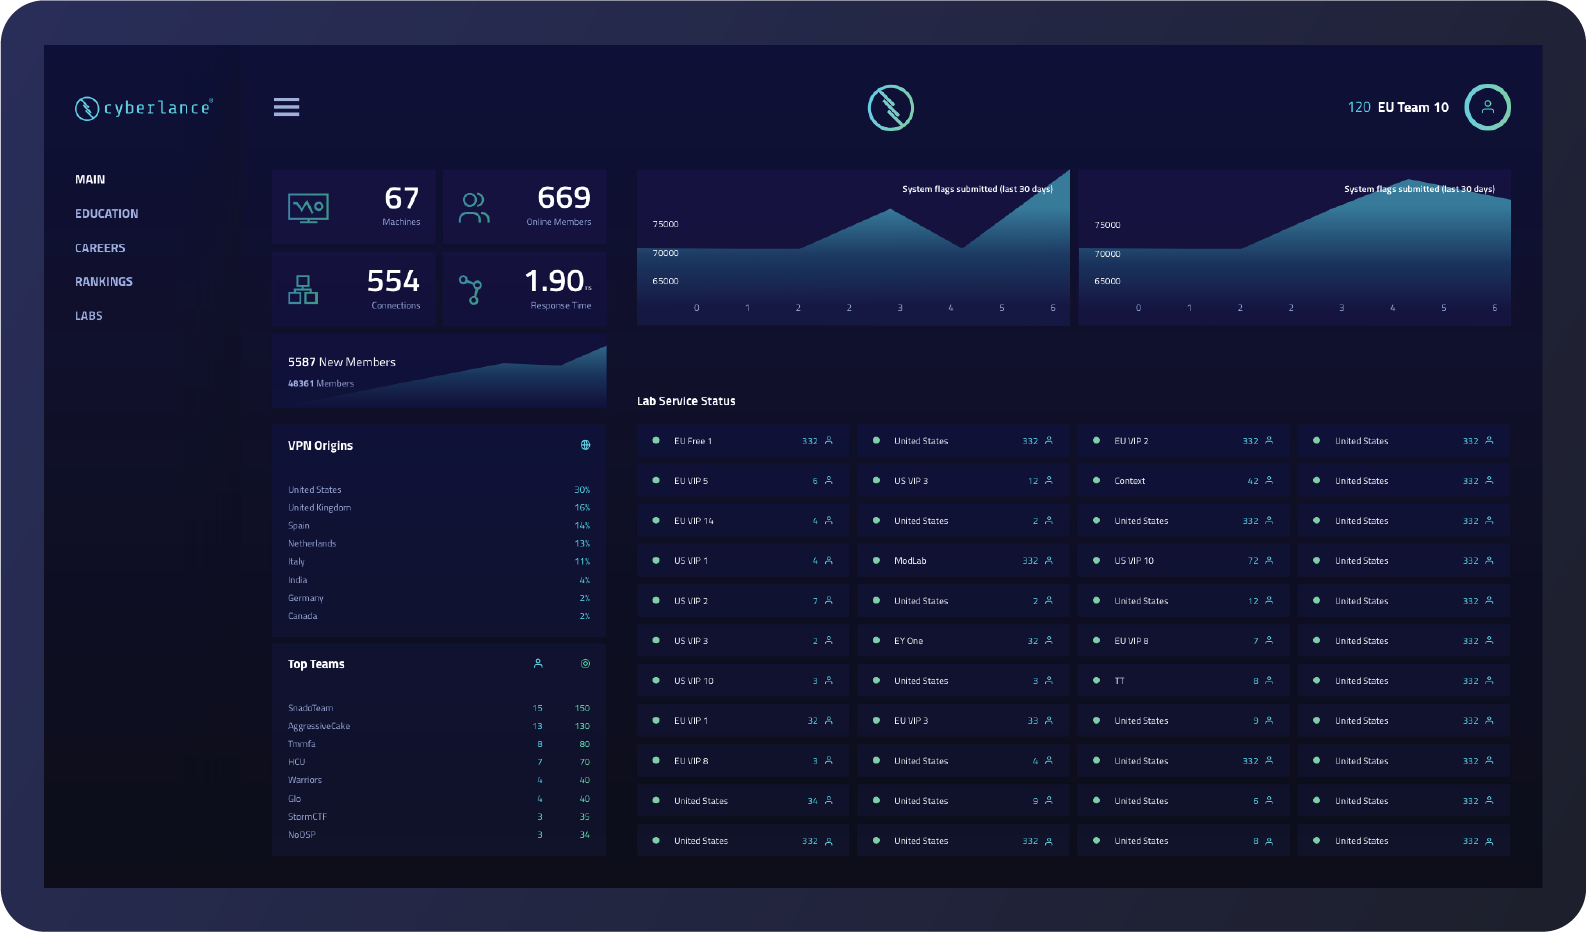Click the user profile avatar icon
1586x932 pixels.
pos(1487,107)
